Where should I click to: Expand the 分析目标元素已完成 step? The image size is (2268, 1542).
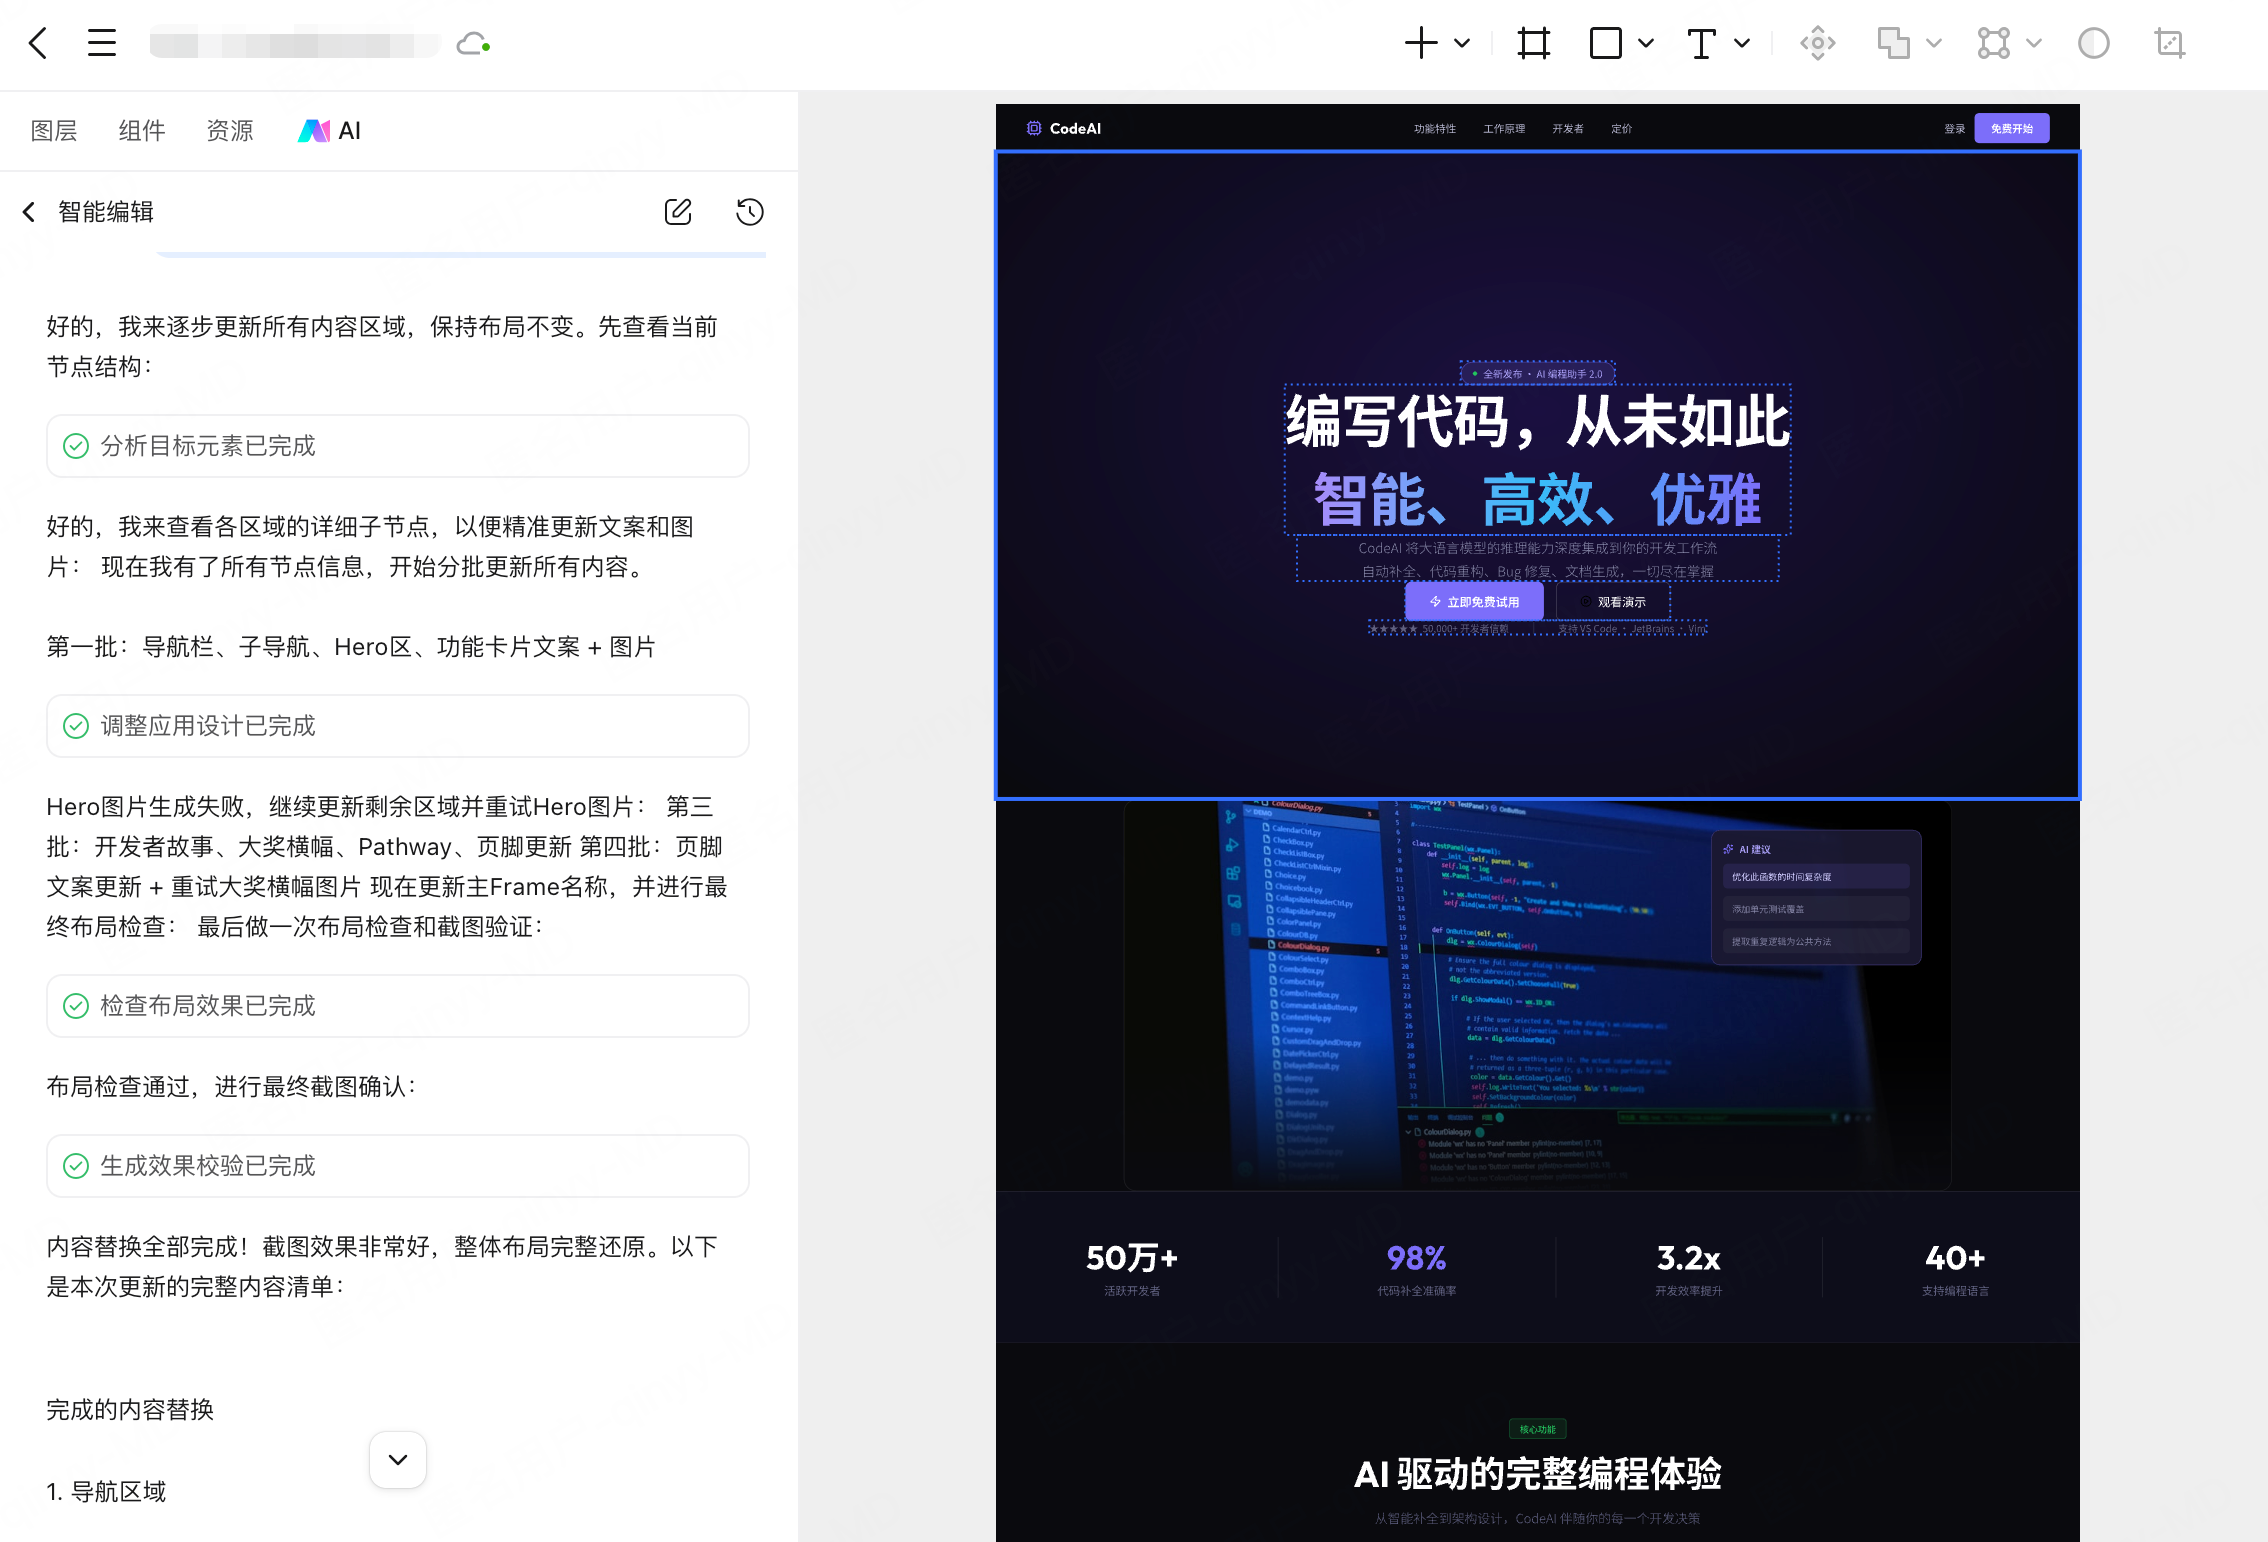(398, 446)
